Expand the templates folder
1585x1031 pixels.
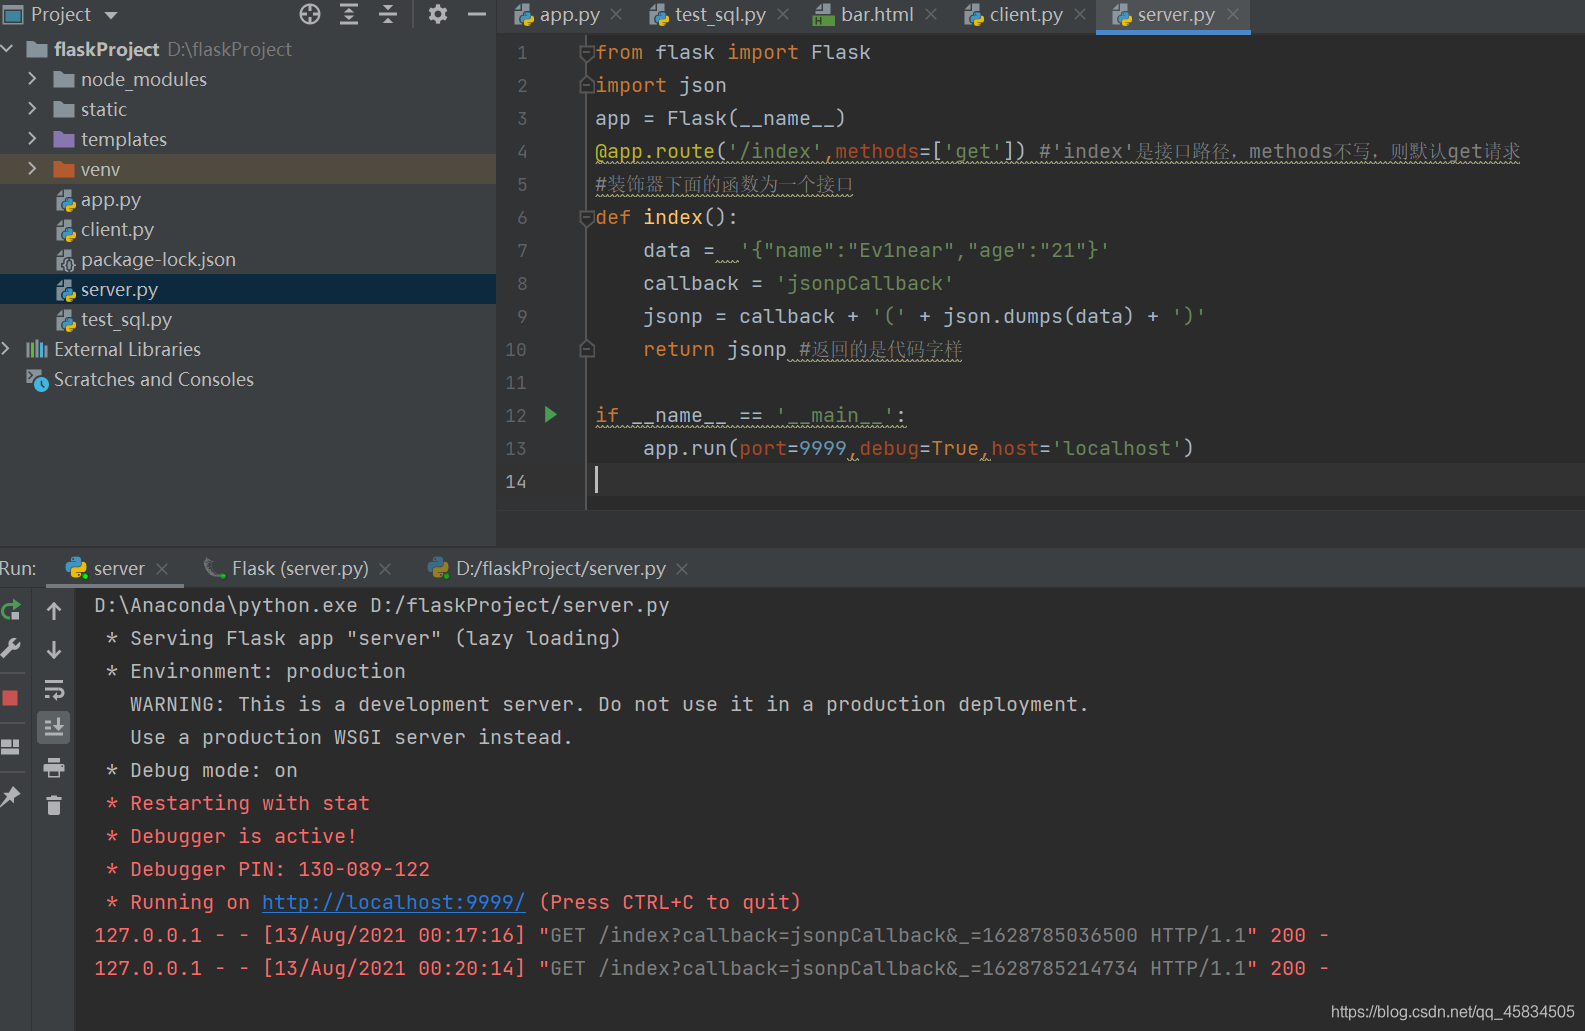[x=32, y=139]
